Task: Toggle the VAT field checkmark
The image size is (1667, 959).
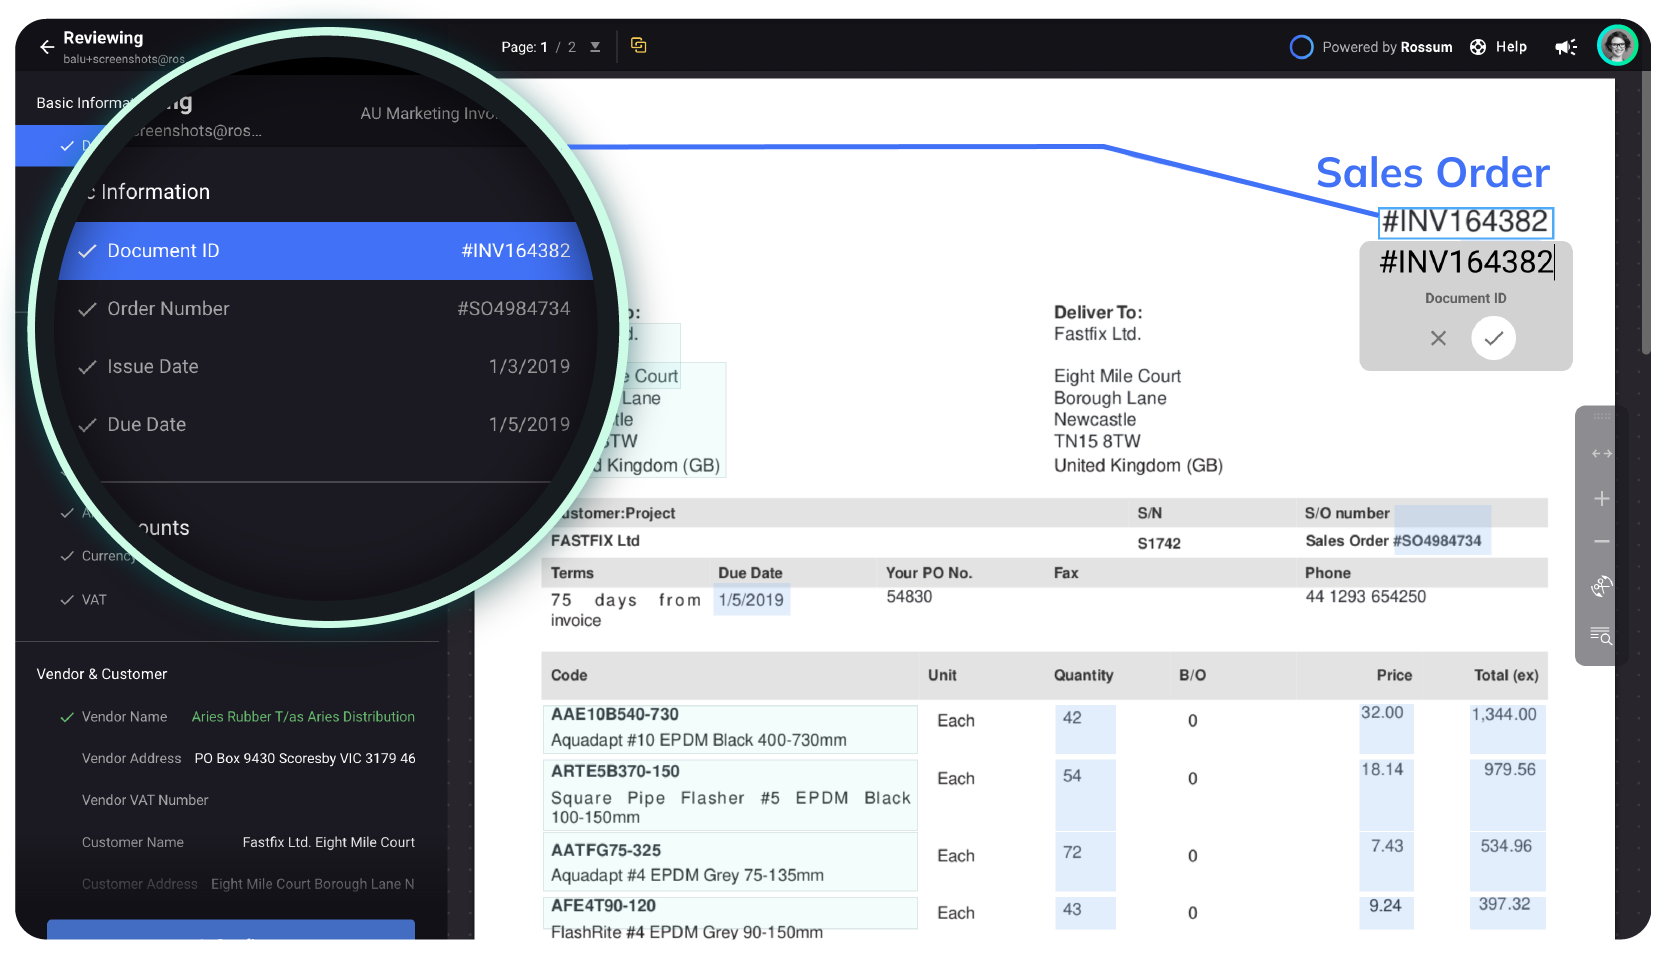Action: (x=67, y=600)
